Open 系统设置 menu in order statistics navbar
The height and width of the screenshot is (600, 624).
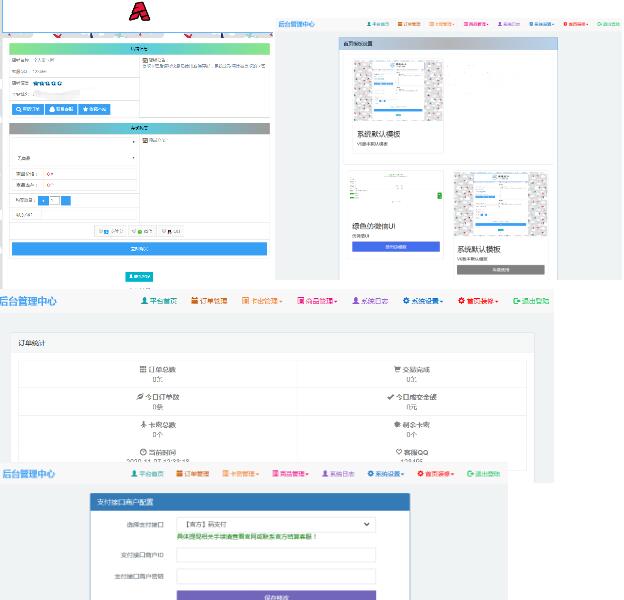425,300
